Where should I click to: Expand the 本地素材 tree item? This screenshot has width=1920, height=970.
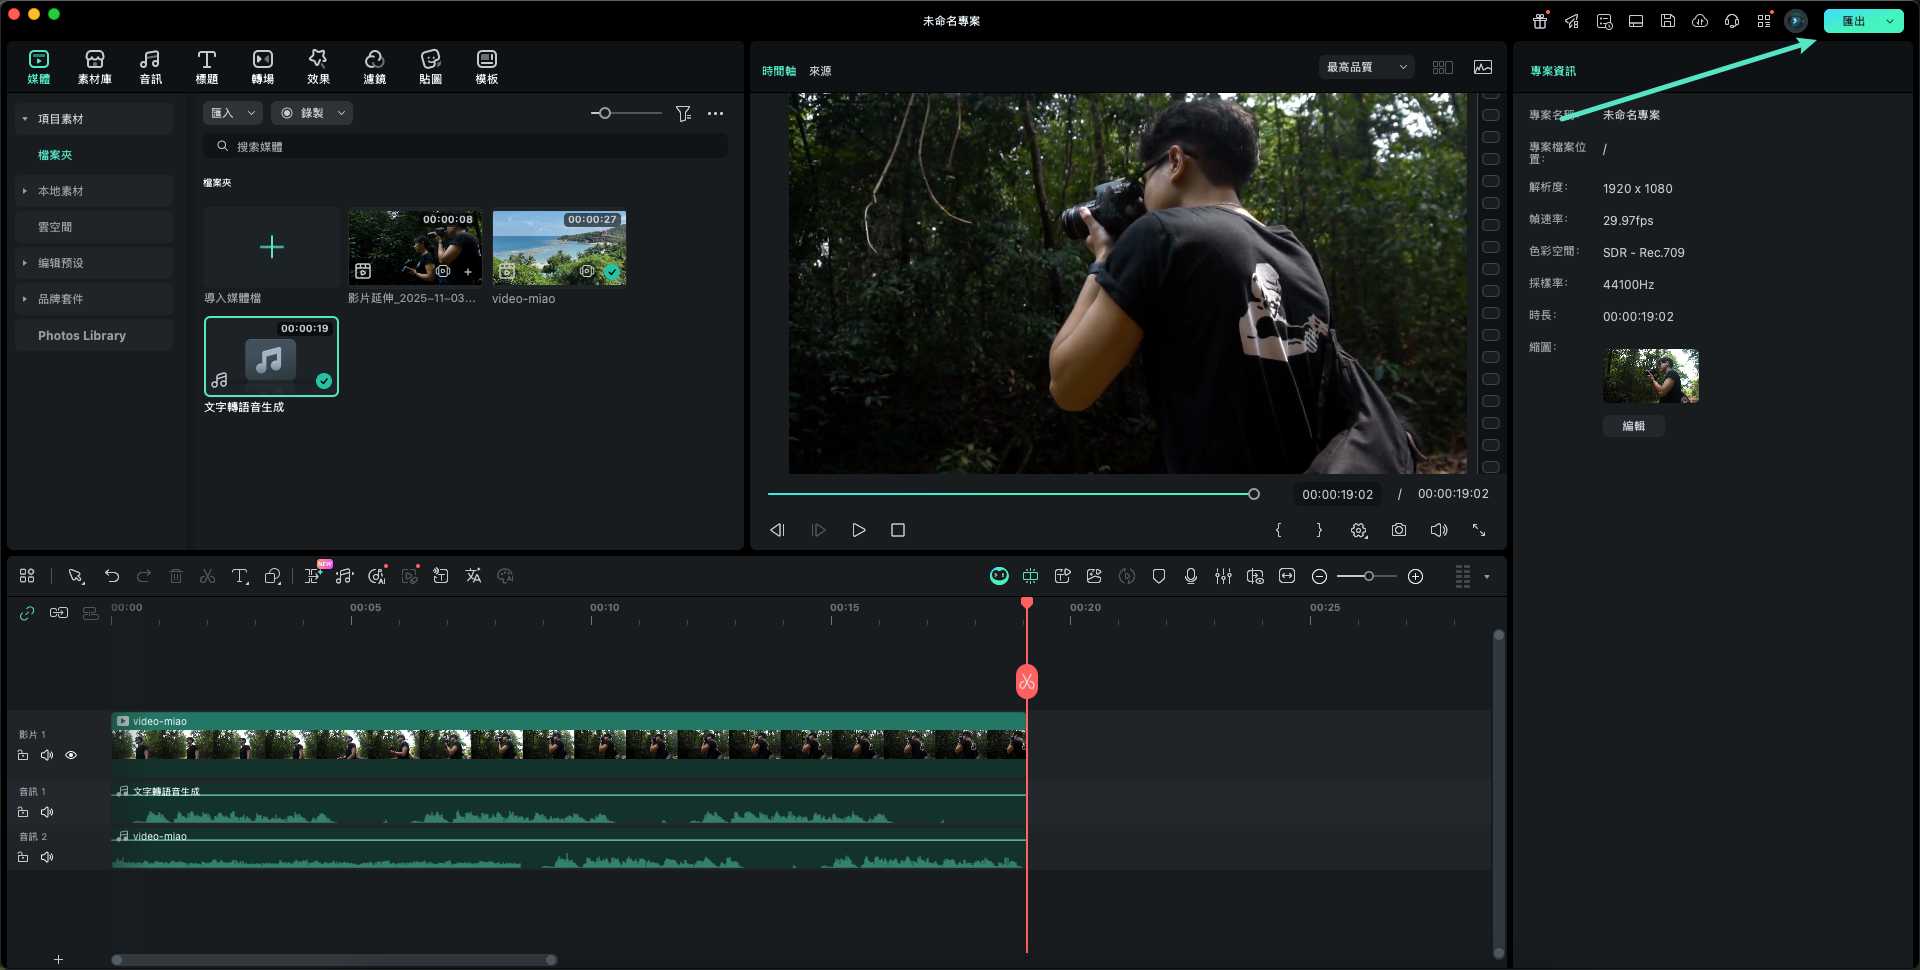25,191
